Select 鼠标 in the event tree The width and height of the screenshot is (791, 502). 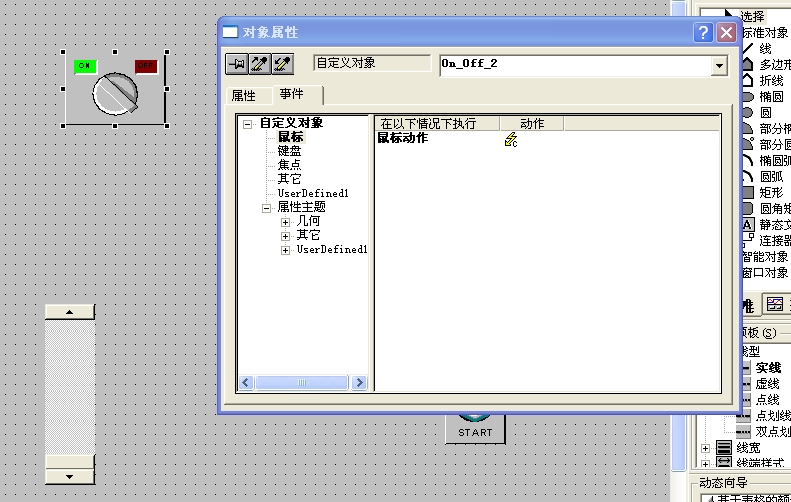291,137
